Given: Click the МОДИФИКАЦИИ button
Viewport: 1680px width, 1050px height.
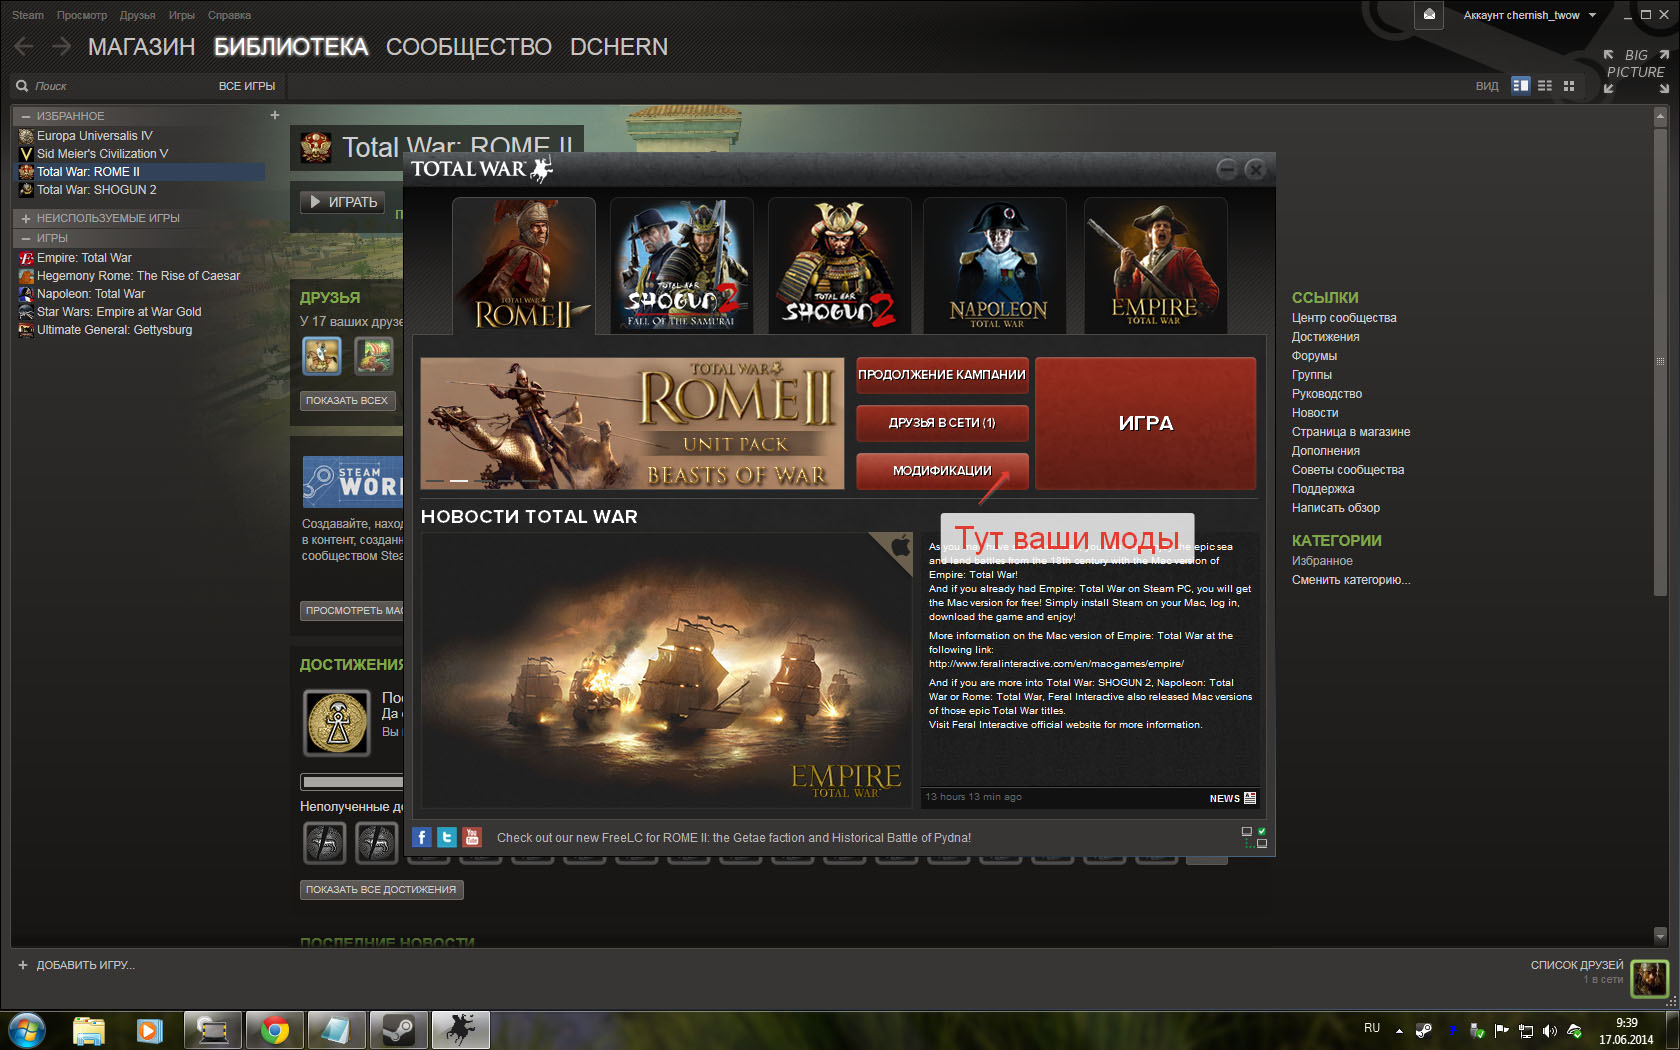Looking at the screenshot, I should tap(942, 471).
